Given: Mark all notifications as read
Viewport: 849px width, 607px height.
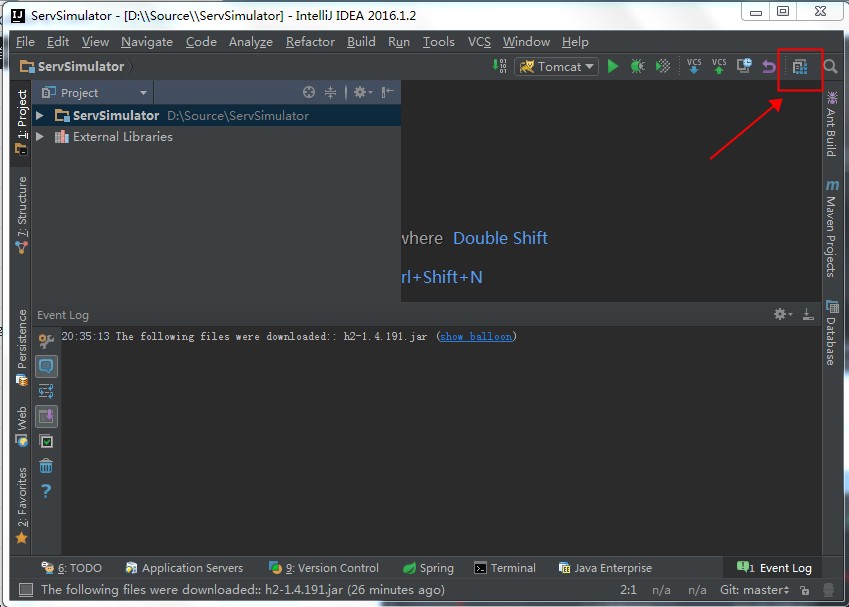Looking at the screenshot, I should [46, 441].
